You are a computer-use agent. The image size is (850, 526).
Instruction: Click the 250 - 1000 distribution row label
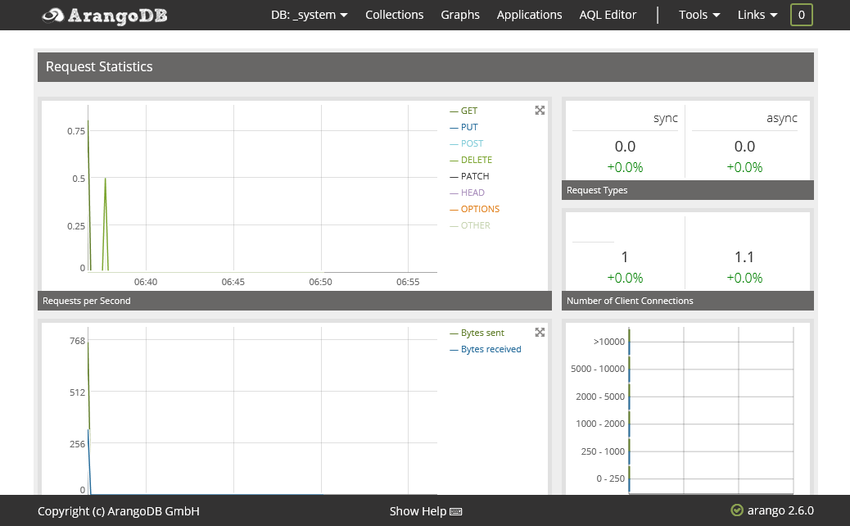[x=603, y=451]
